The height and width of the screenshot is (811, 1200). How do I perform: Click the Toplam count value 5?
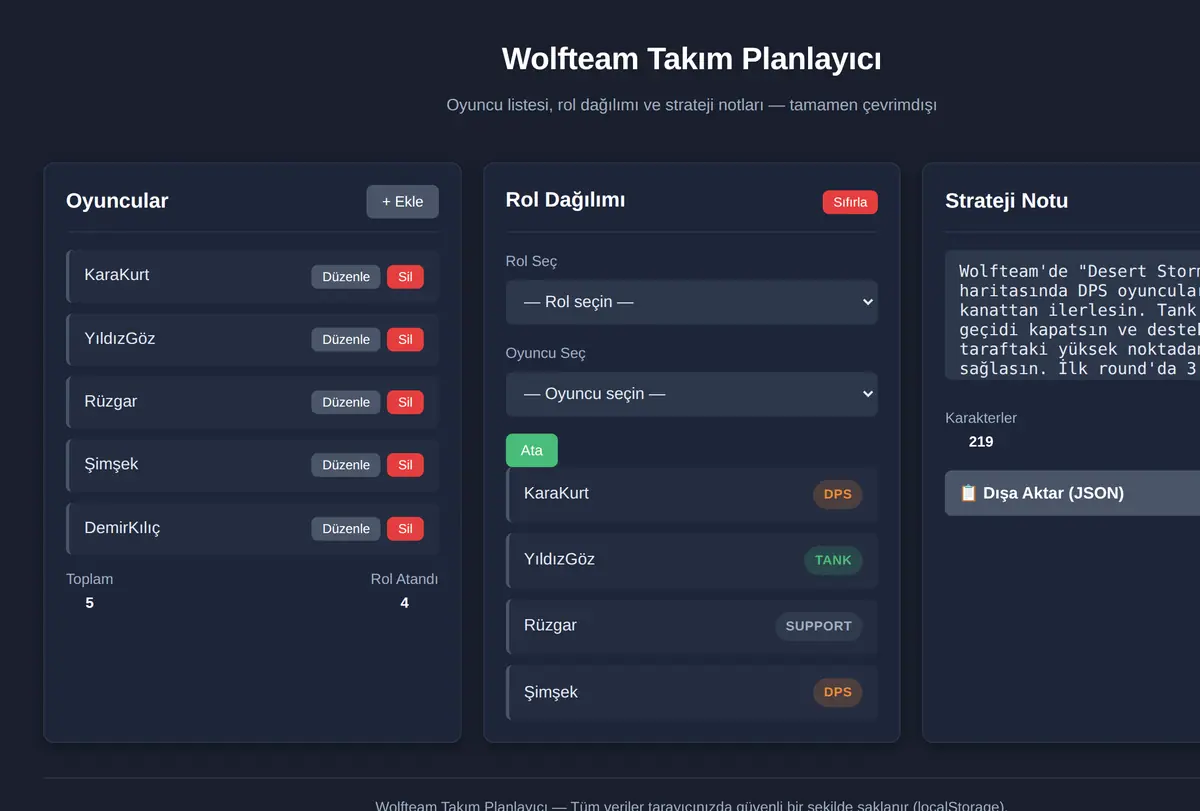(x=90, y=603)
